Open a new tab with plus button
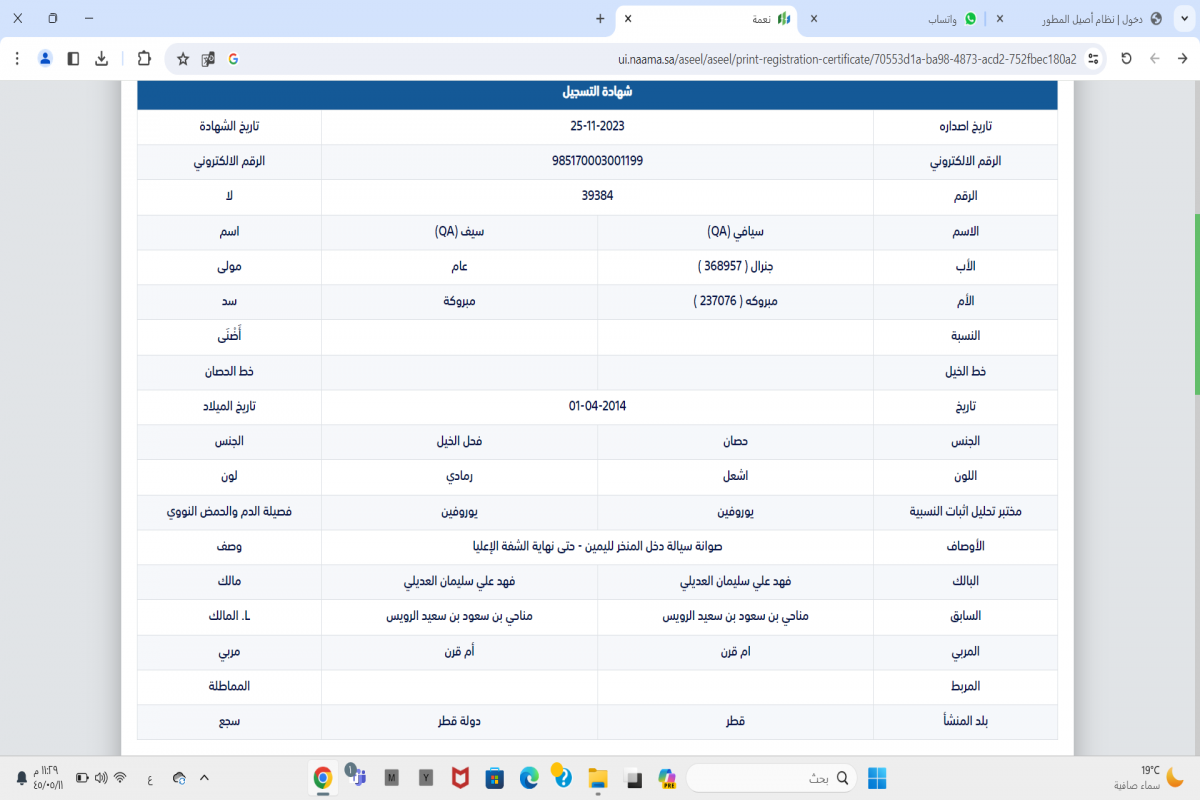This screenshot has width=1200, height=800. pyautogui.click(x=600, y=19)
